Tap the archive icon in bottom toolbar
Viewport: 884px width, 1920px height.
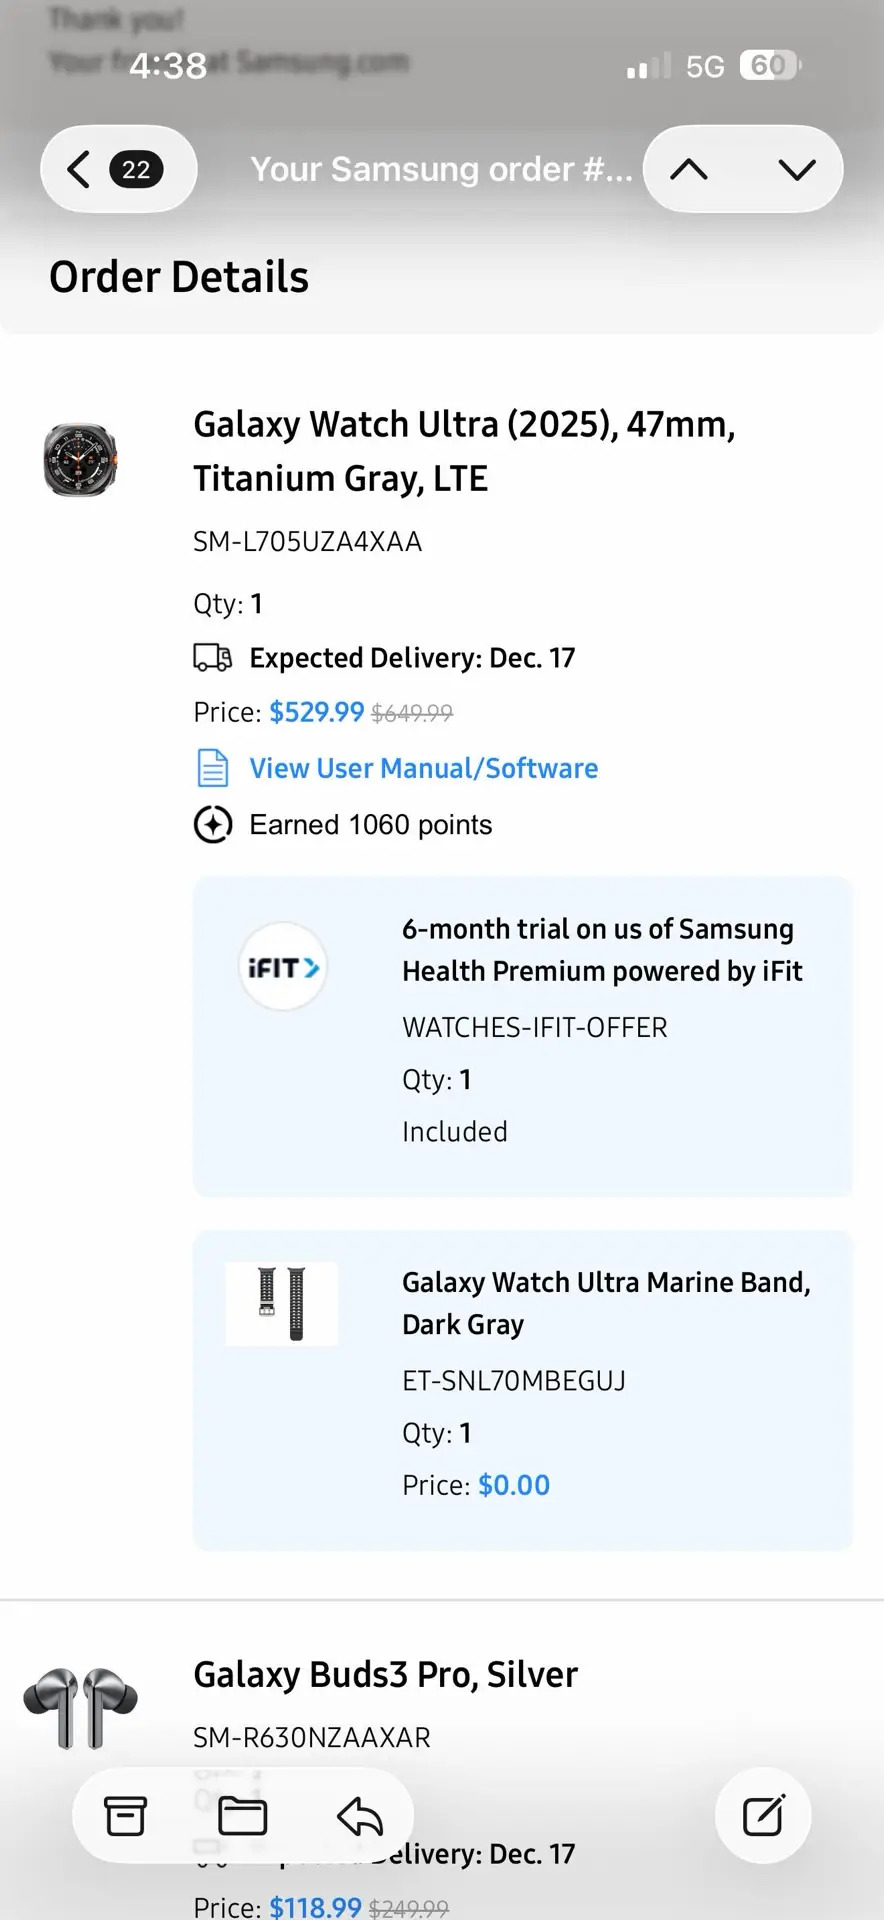tap(126, 1815)
